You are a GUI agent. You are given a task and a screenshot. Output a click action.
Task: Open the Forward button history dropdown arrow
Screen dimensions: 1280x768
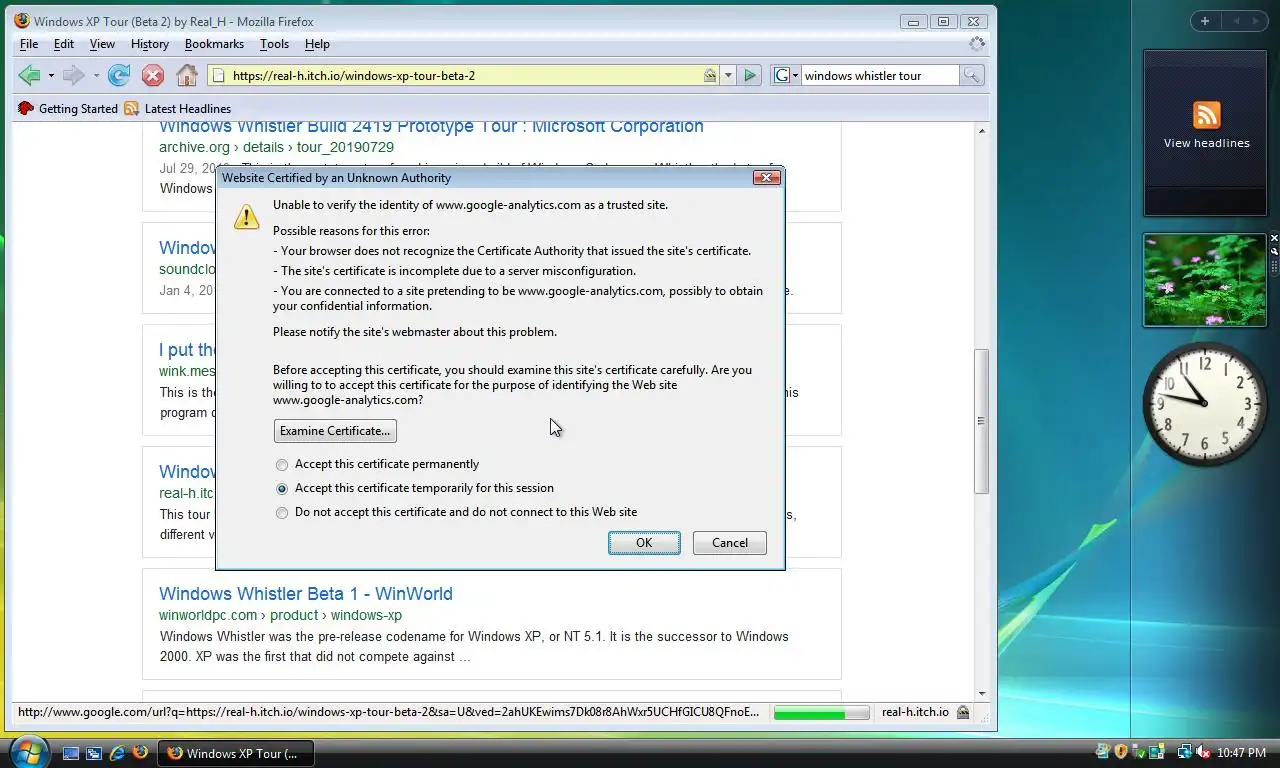96,76
